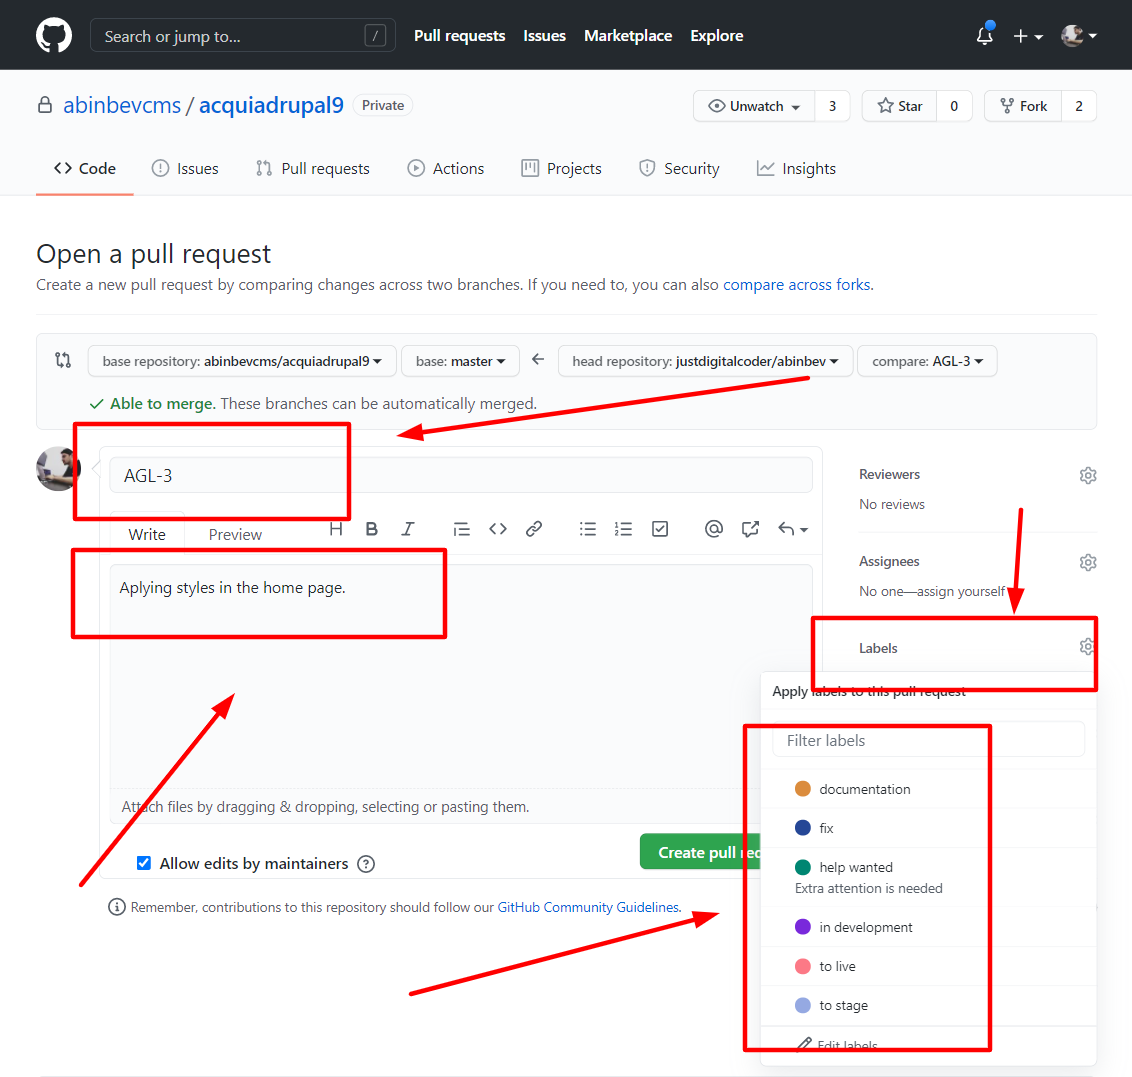Open the Code tab
Screen dimensions: 1132x1077
pos(85,168)
